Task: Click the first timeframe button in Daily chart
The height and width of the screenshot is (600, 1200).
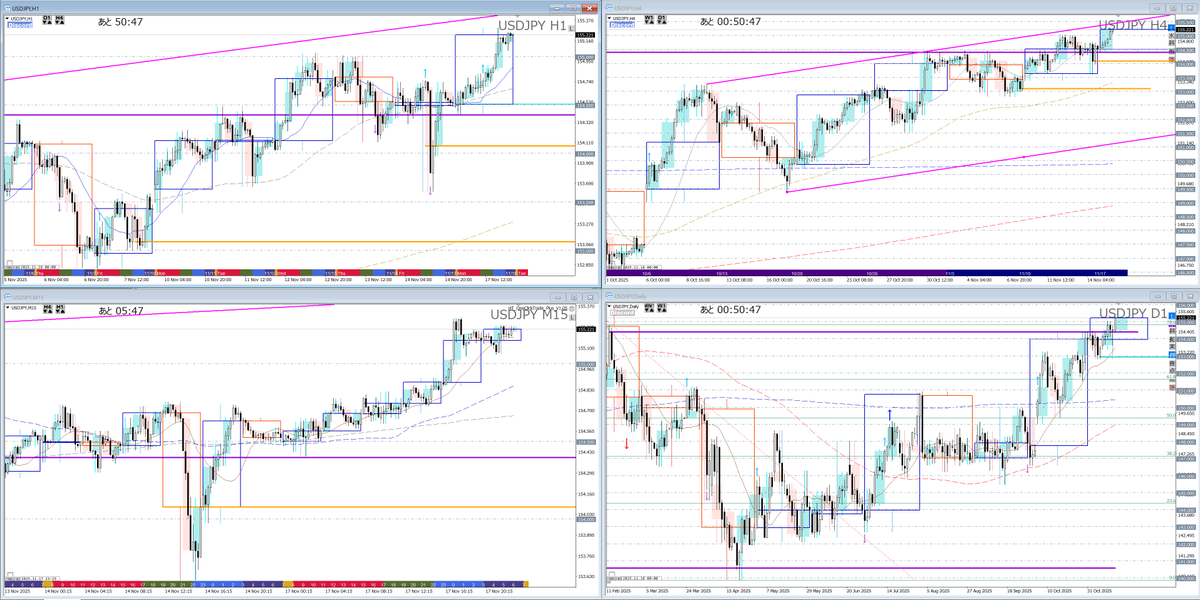Action: coord(649,309)
